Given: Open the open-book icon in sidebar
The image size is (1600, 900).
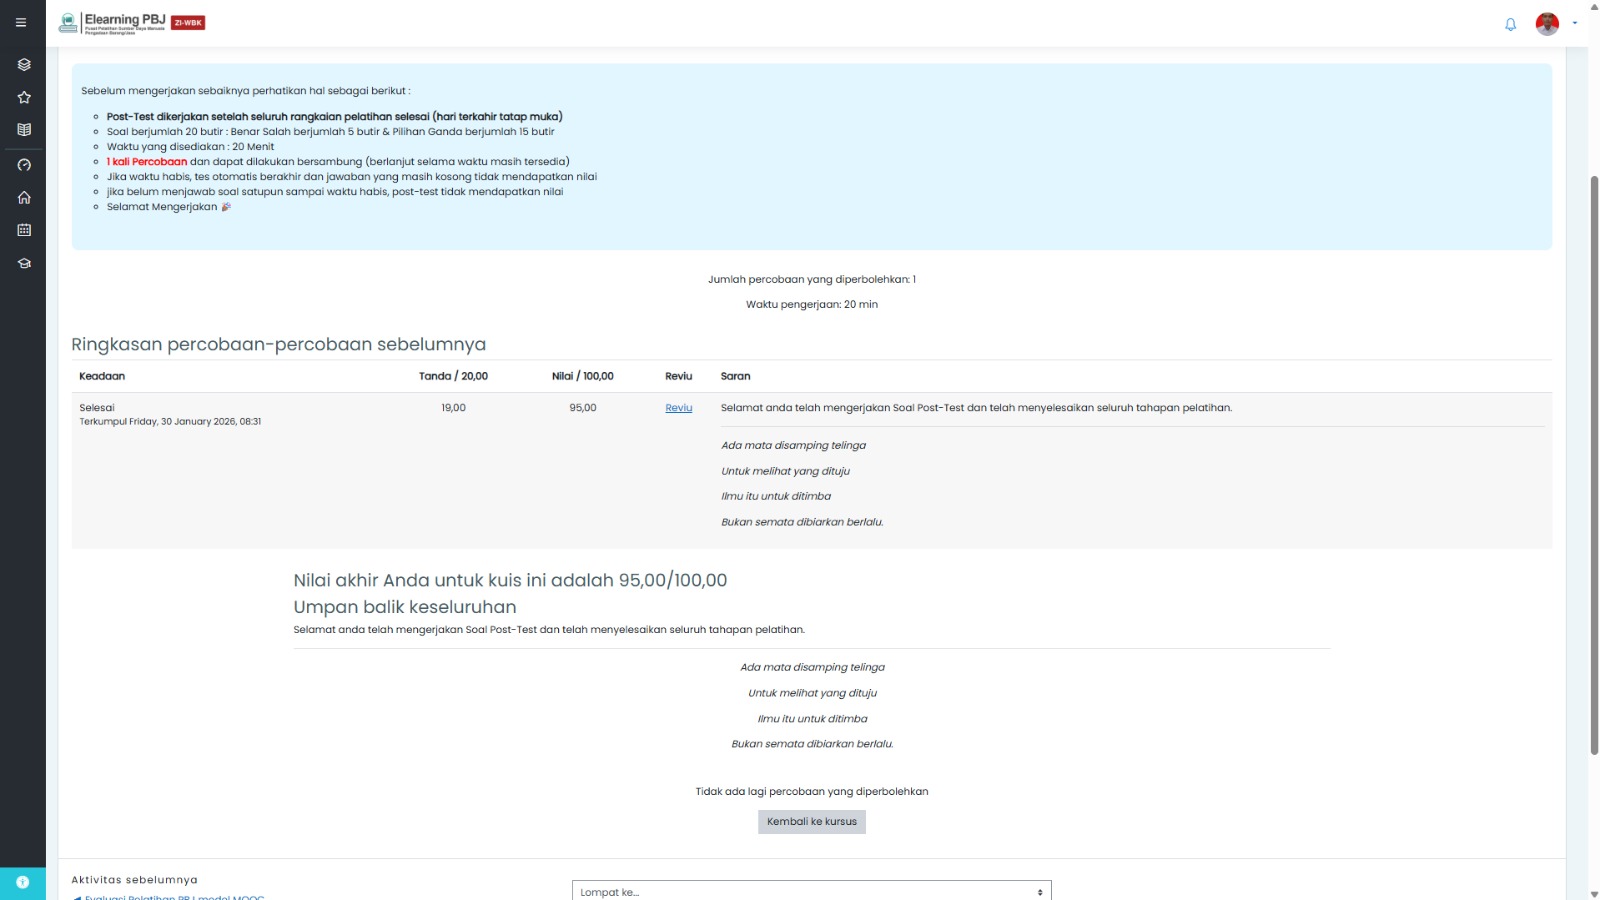Looking at the screenshot, I should pyautogui.click(x=24, y=130).
